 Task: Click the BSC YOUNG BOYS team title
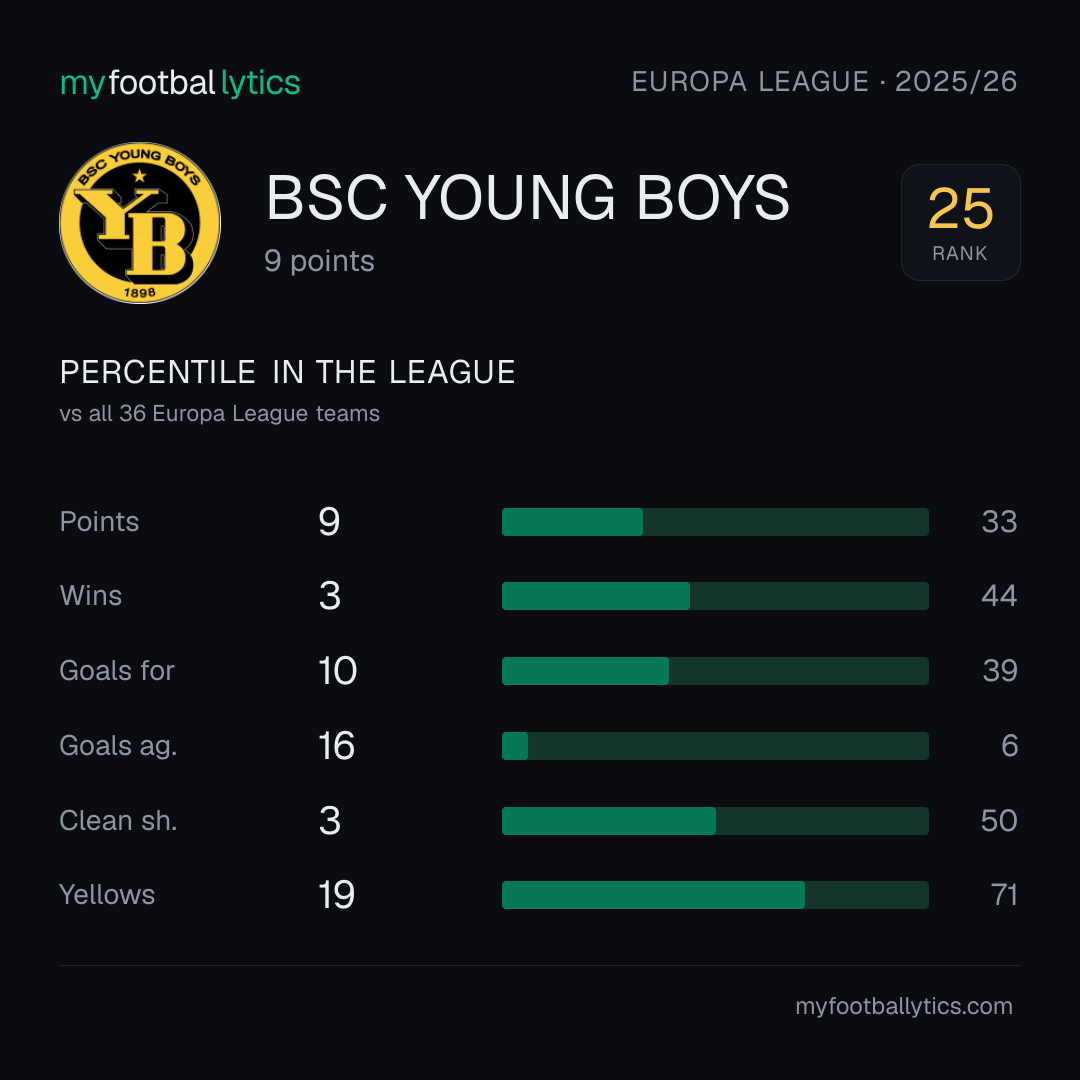pyautogui.click(x=528, y=198)
